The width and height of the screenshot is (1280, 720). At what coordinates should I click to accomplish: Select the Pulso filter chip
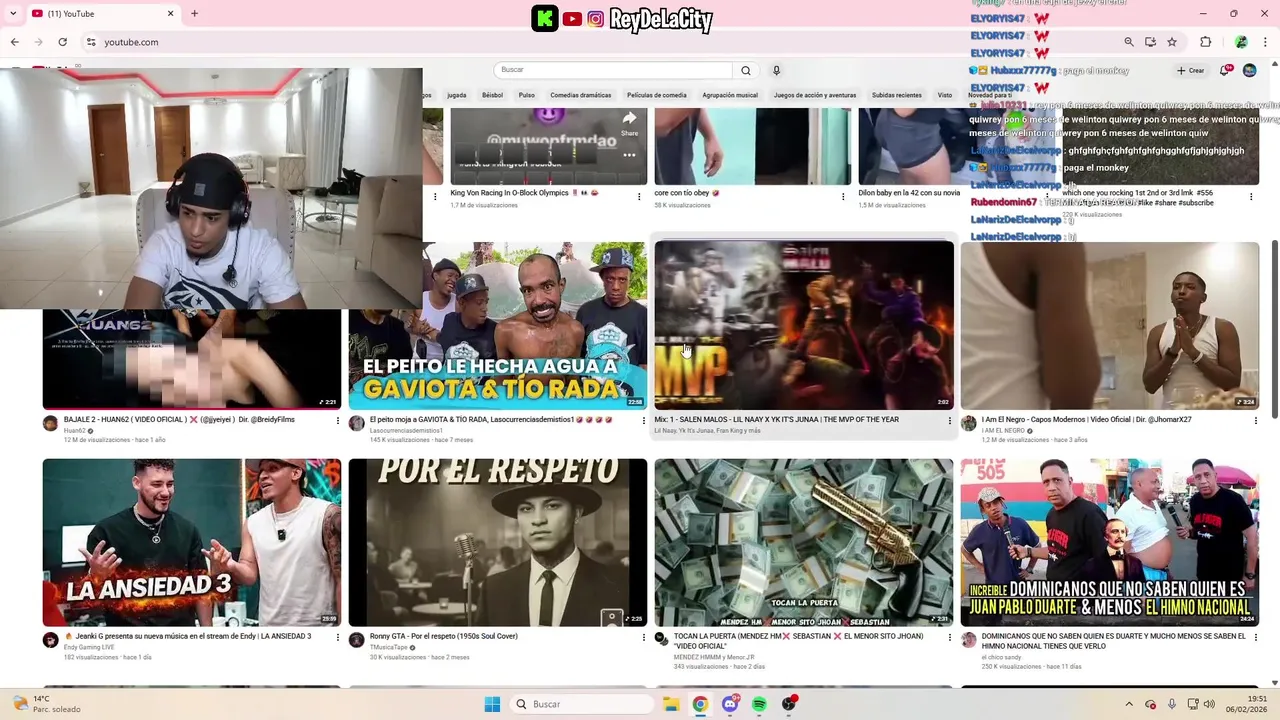(x=526, y=95)
